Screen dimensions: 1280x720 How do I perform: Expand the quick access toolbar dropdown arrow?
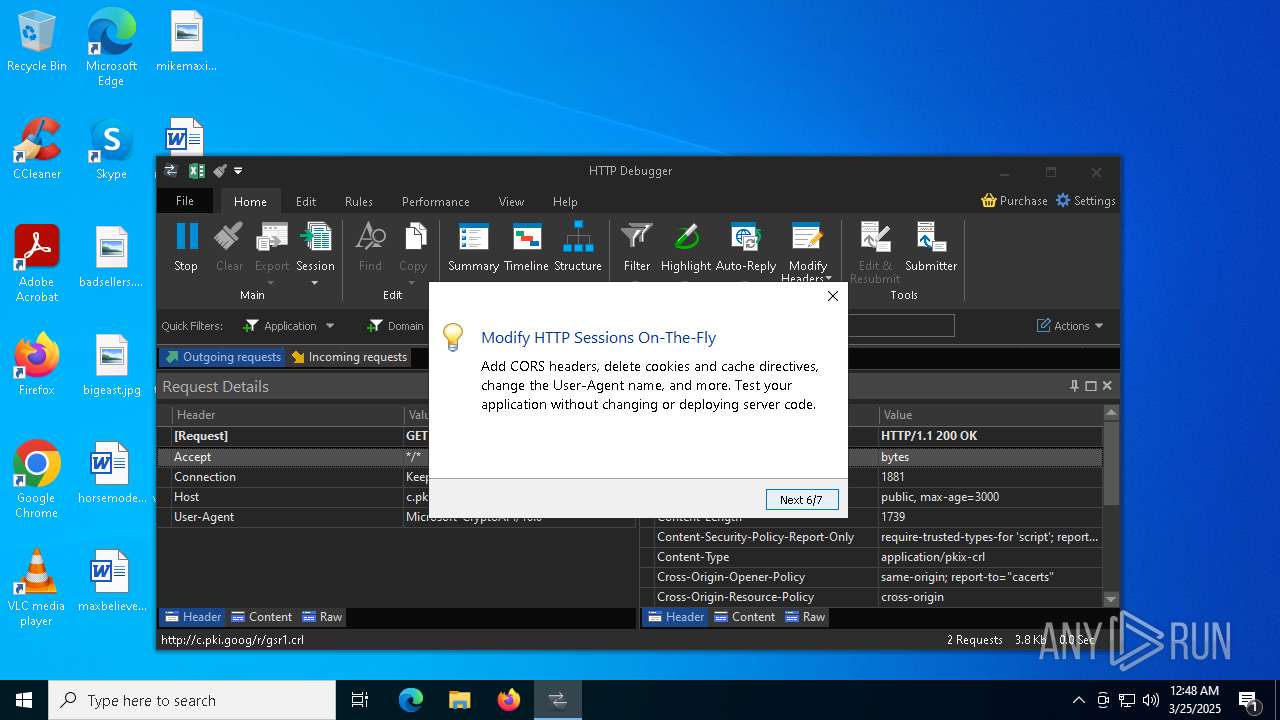pyautogui.click(x=239, y=171)
